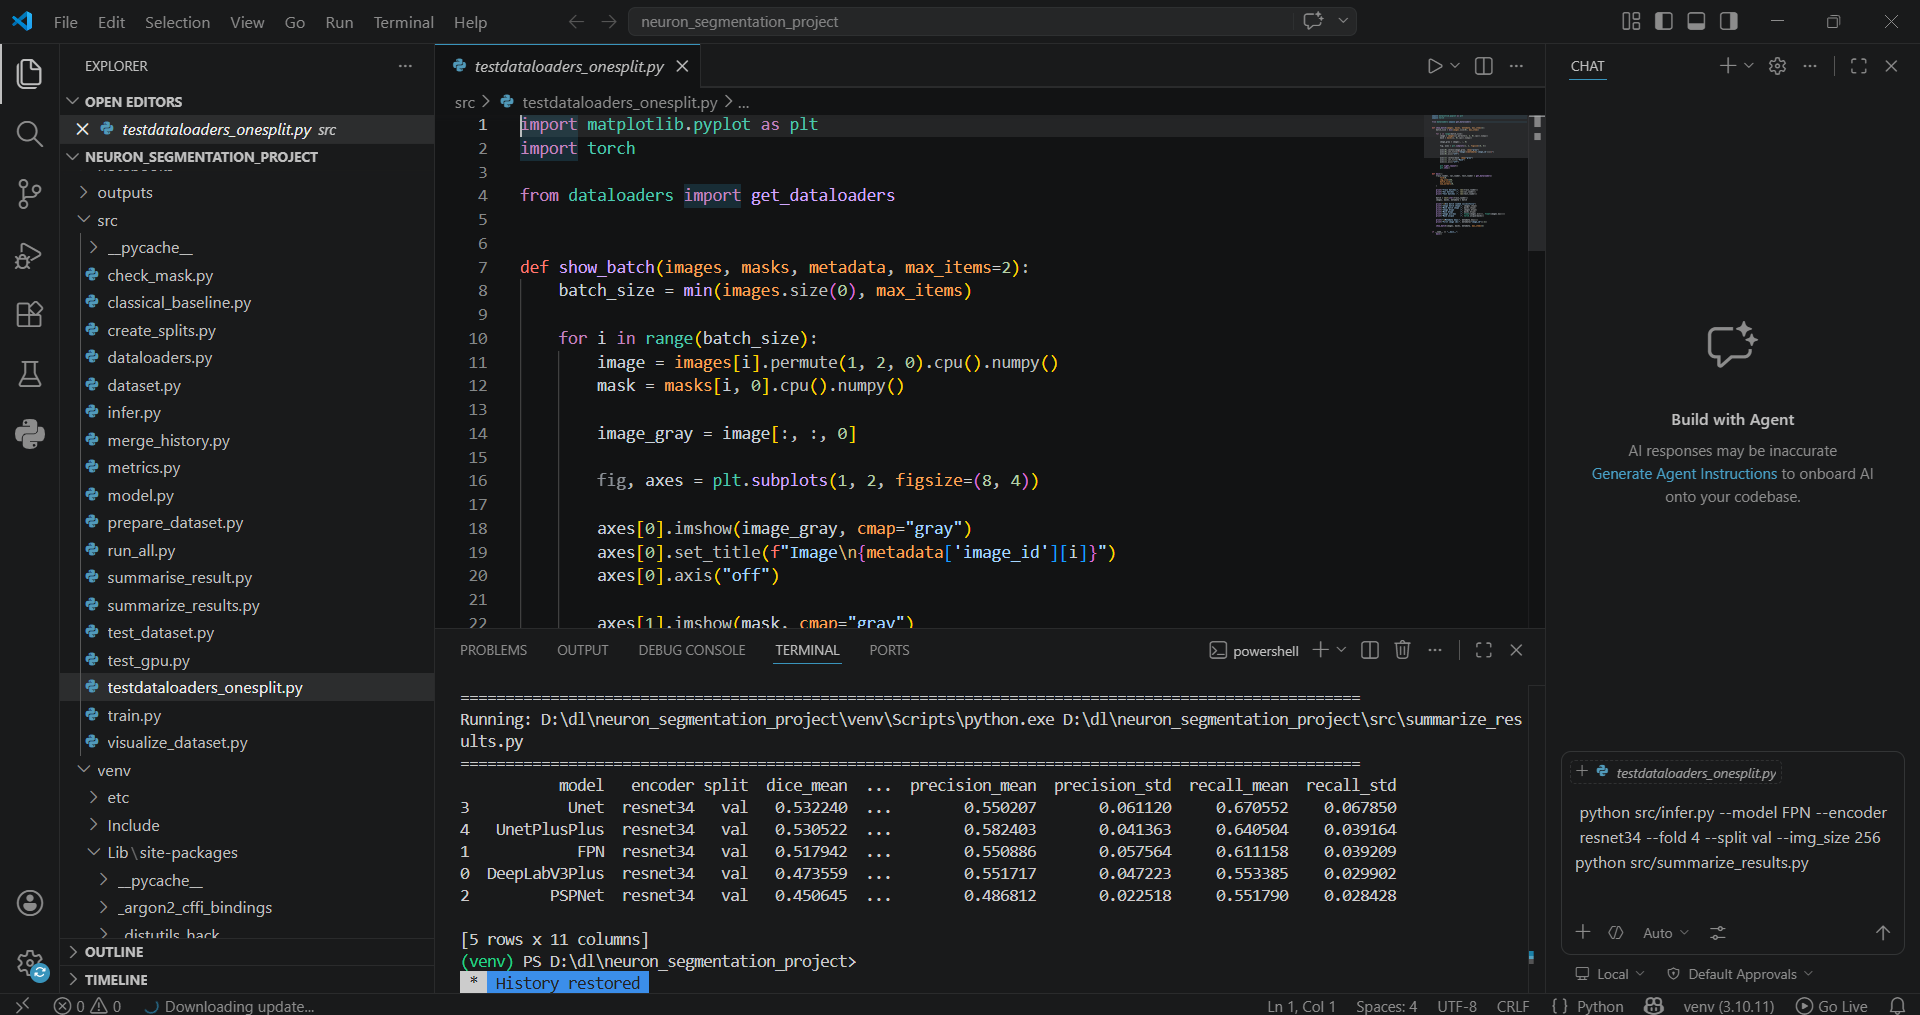Maximize the chat panel

coord(1859,66)
